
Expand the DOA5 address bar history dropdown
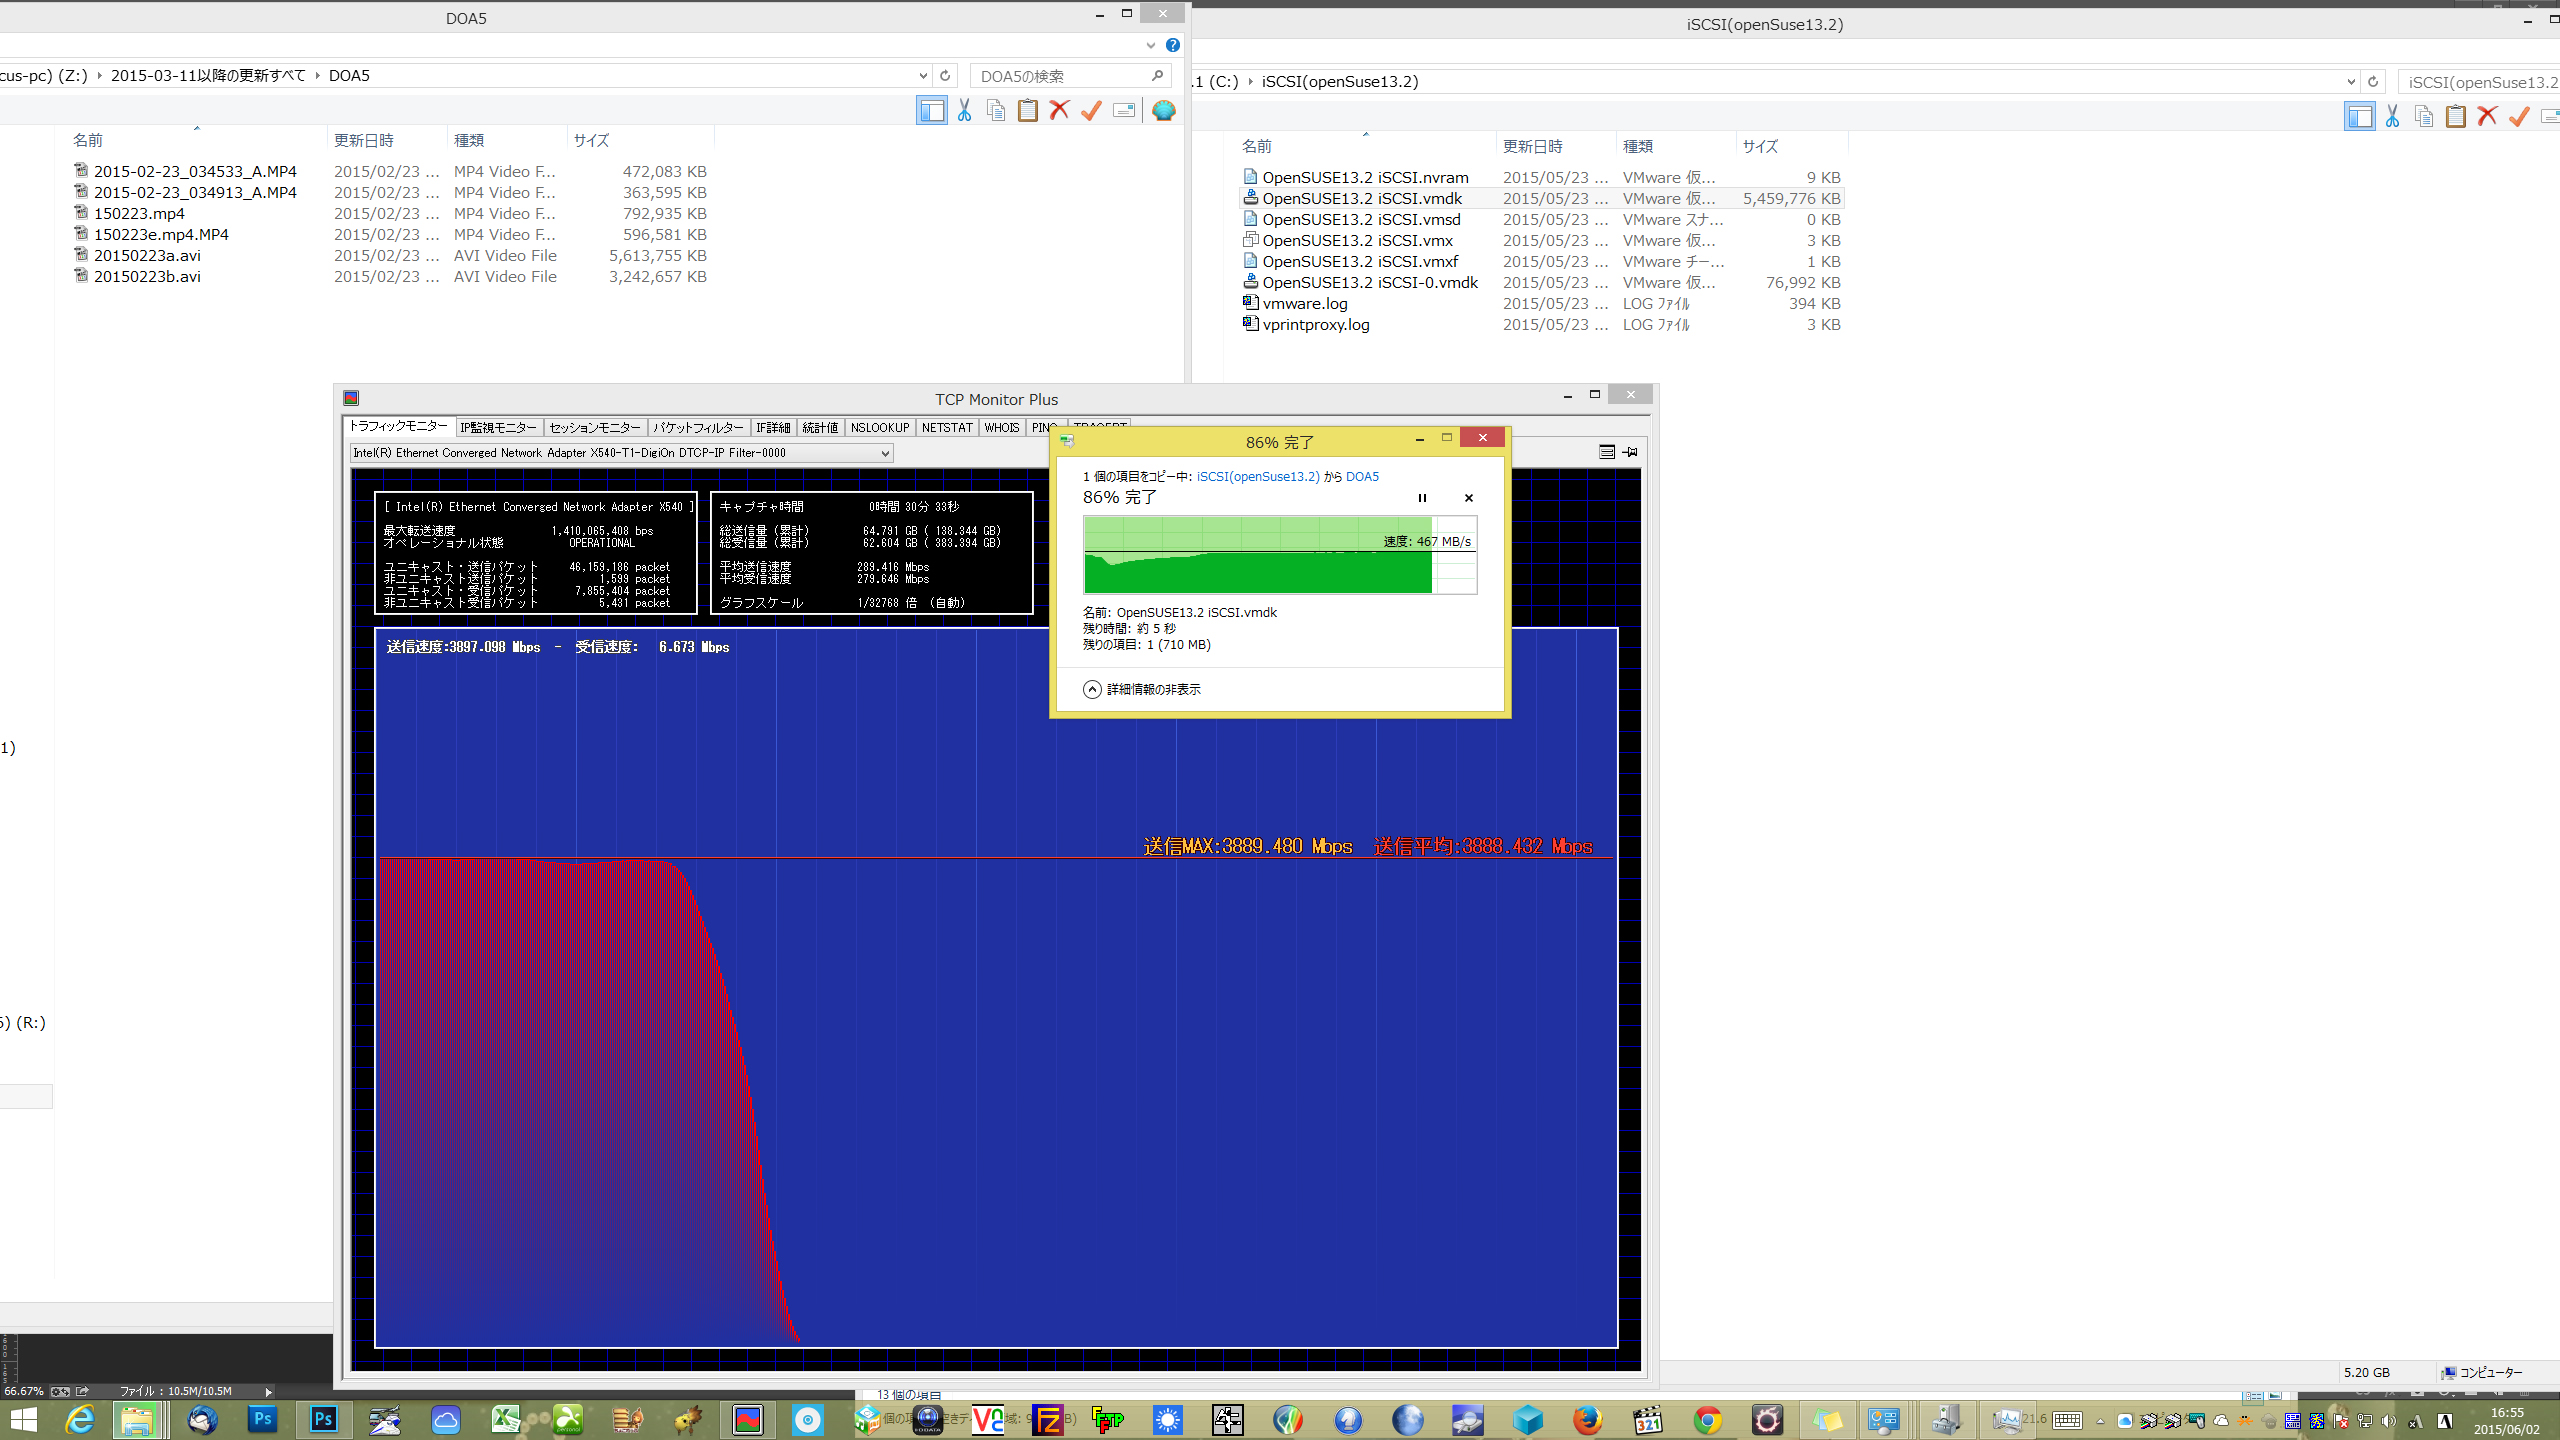[x=922, y=76]
